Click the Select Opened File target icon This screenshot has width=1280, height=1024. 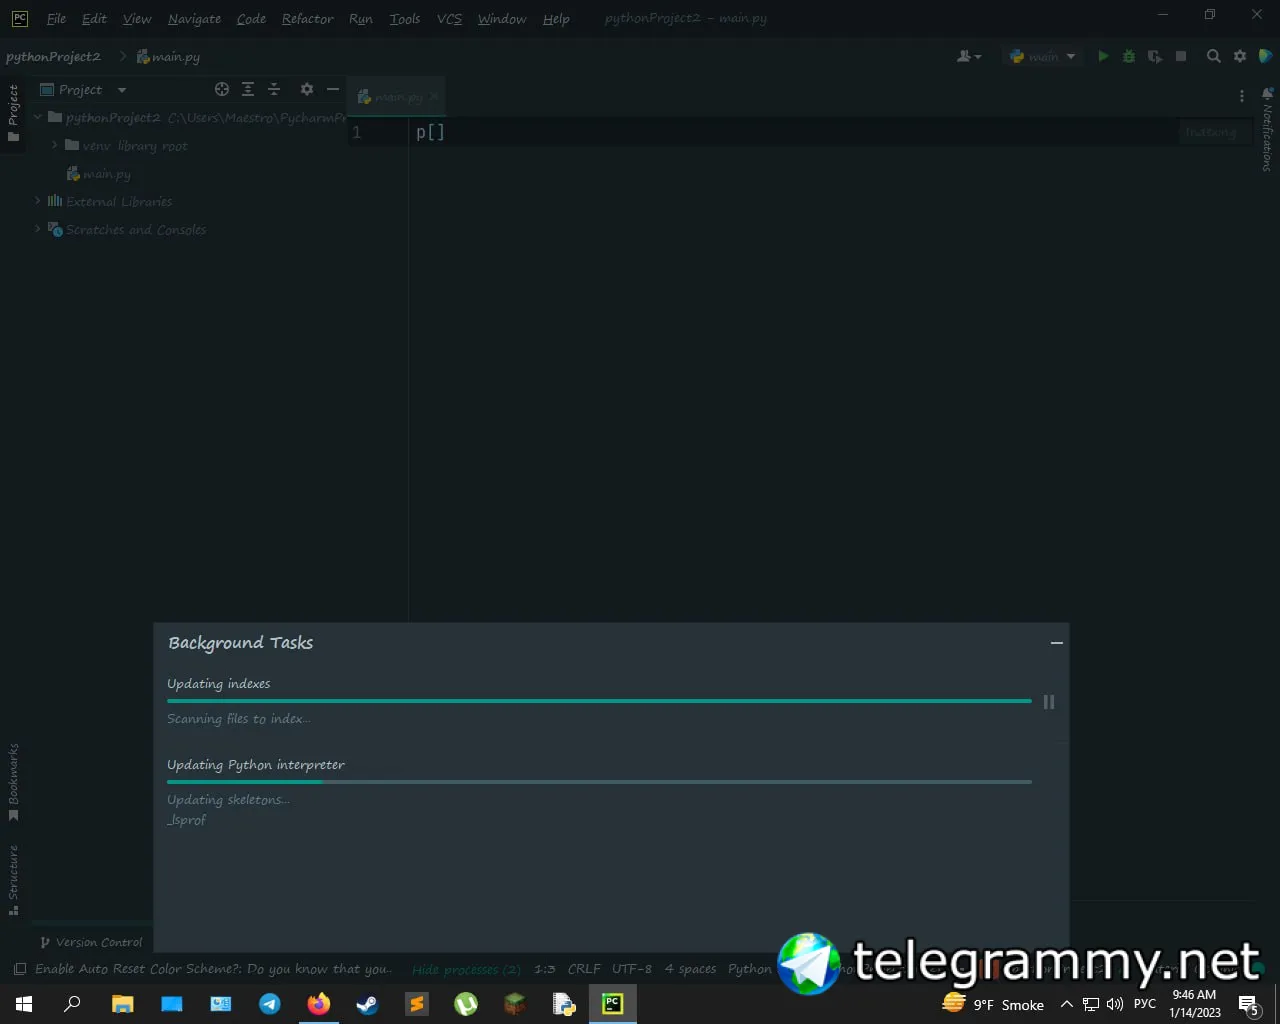coord(222,89)
